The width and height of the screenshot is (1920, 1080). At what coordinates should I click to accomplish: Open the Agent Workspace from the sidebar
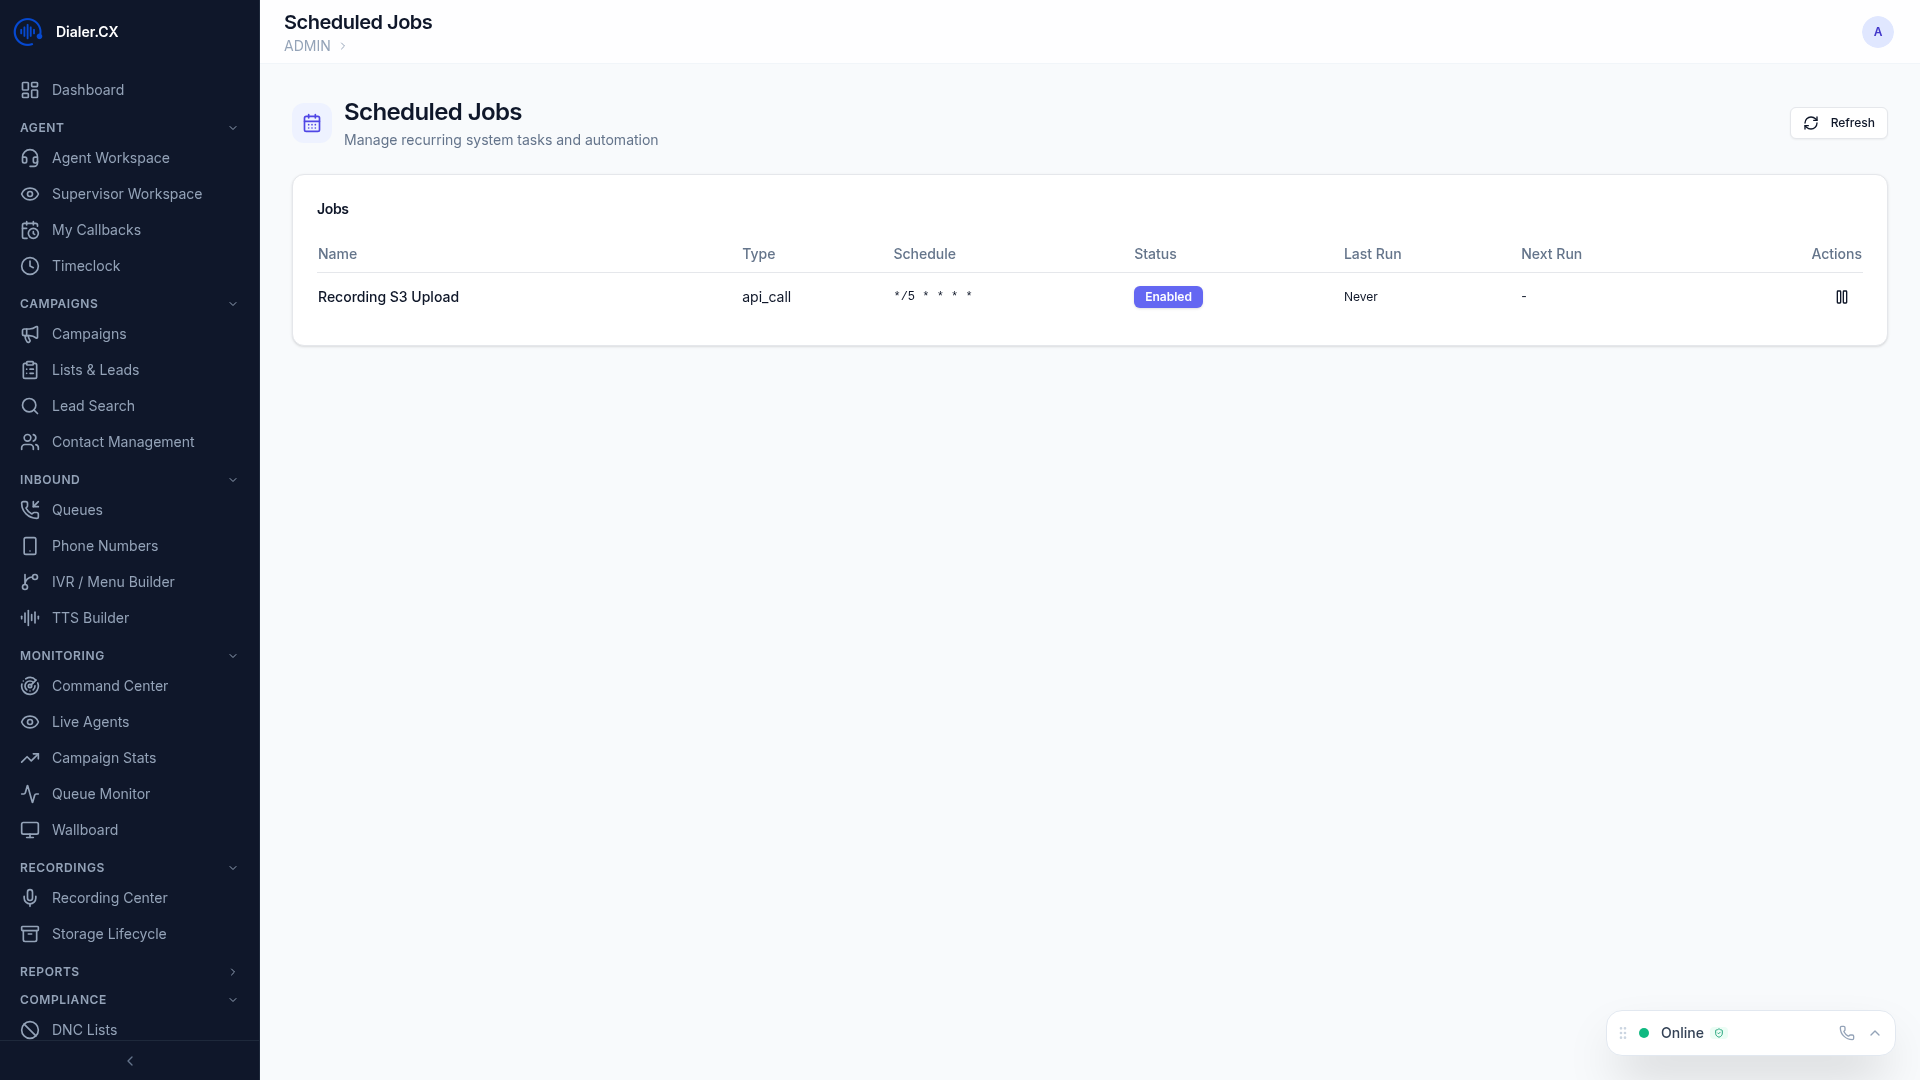coord(110,158)
